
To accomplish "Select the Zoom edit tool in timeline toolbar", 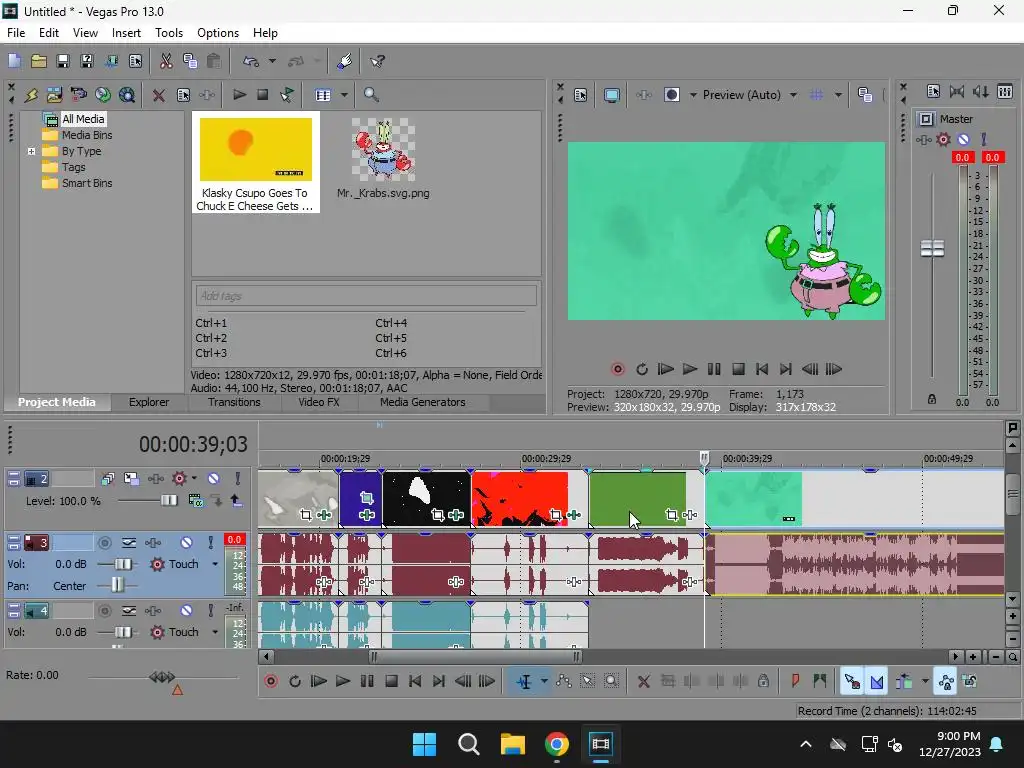I will (611, 682).
